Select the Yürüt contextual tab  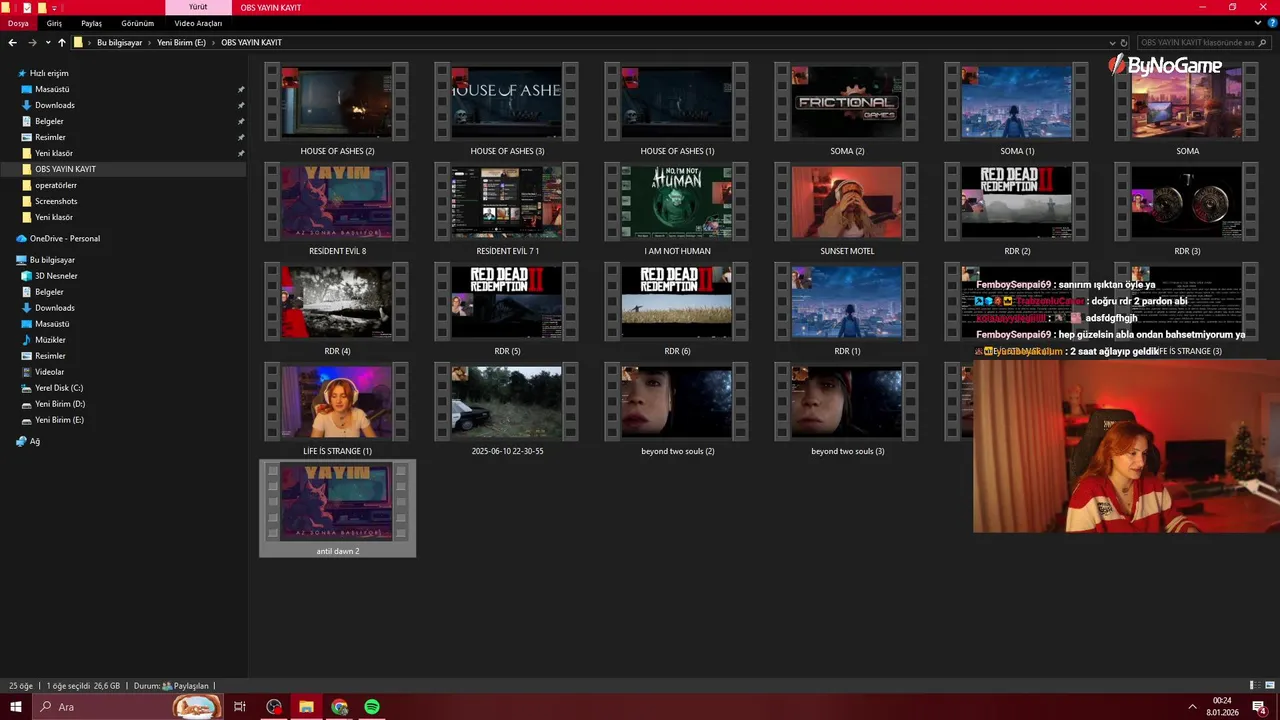tap(198, 7)
